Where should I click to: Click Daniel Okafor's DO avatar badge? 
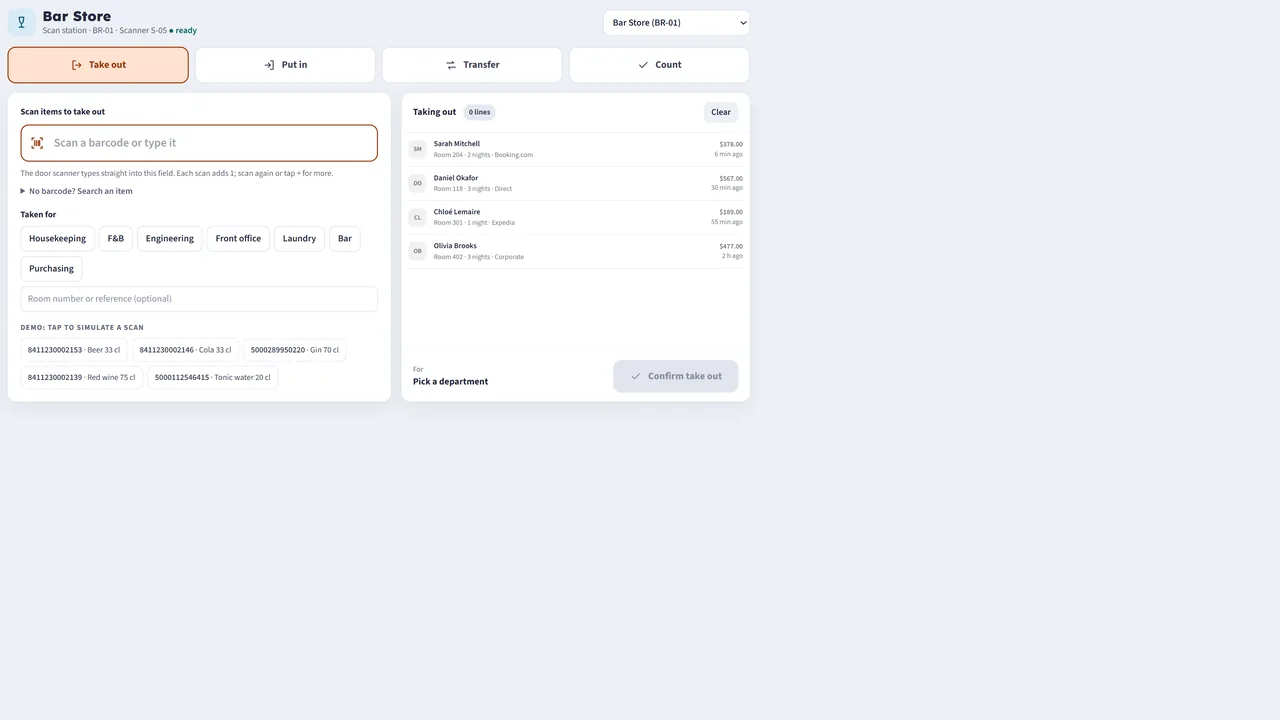coord(418,183)
